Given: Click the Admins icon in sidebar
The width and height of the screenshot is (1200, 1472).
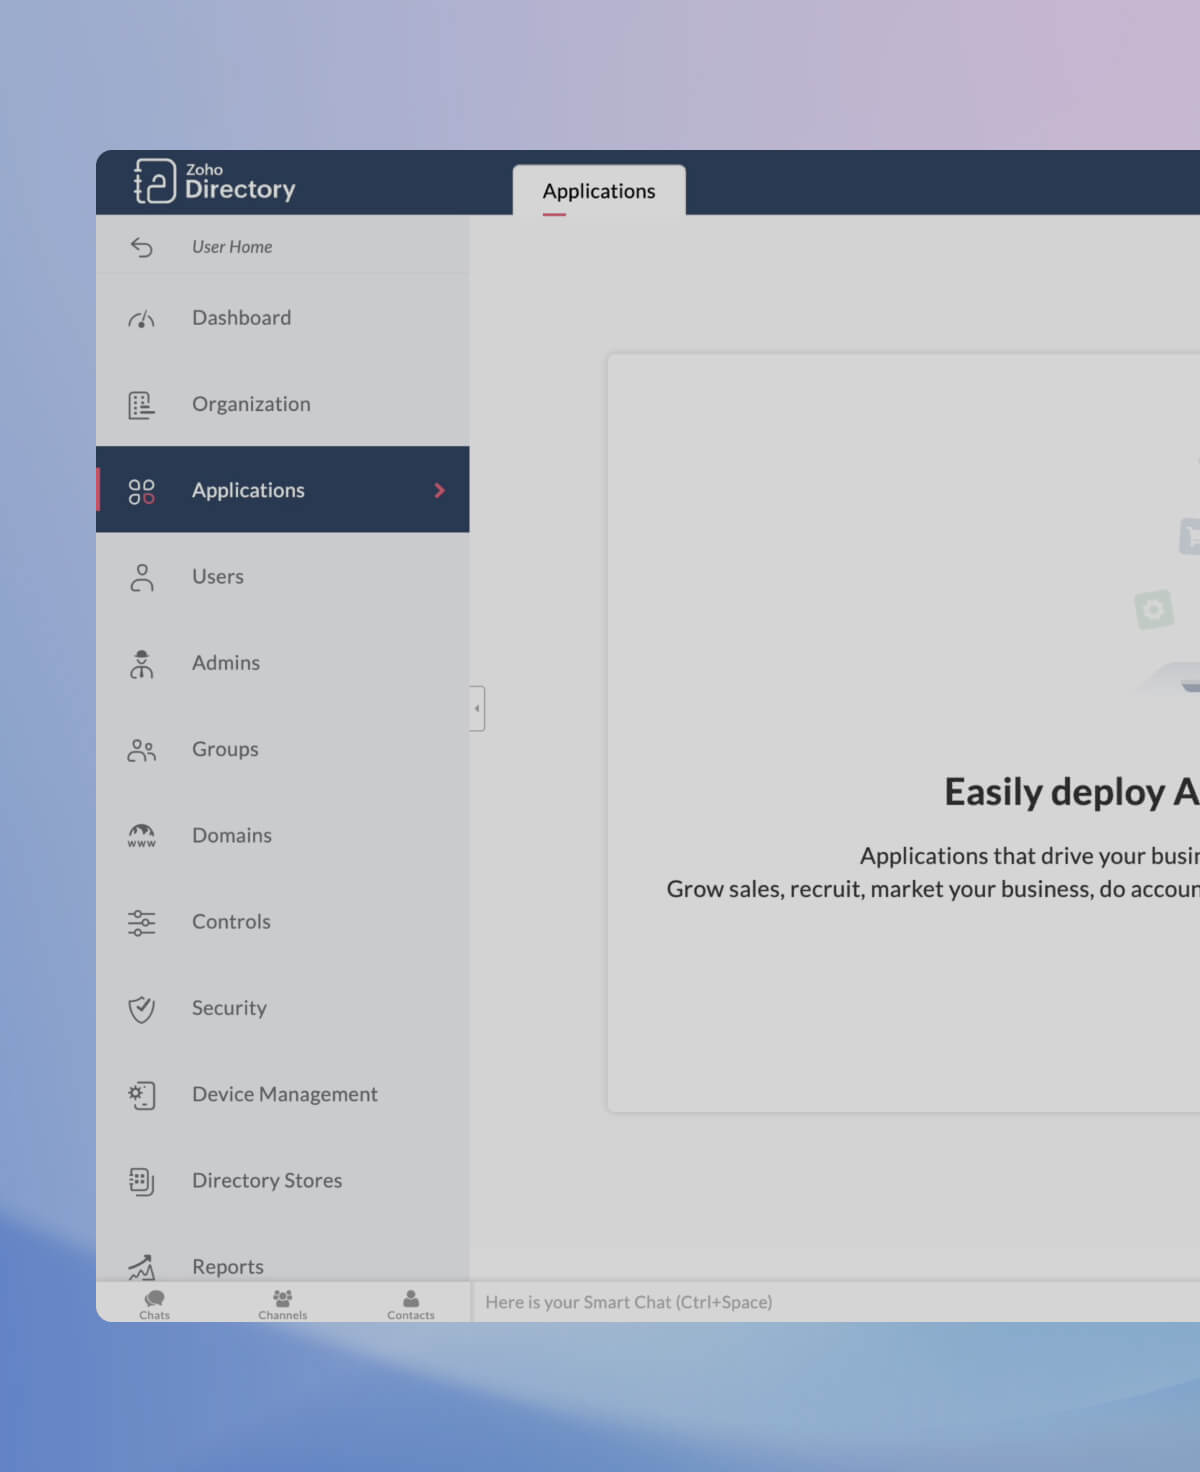Looking at the screenshot, I should point(141,664).
